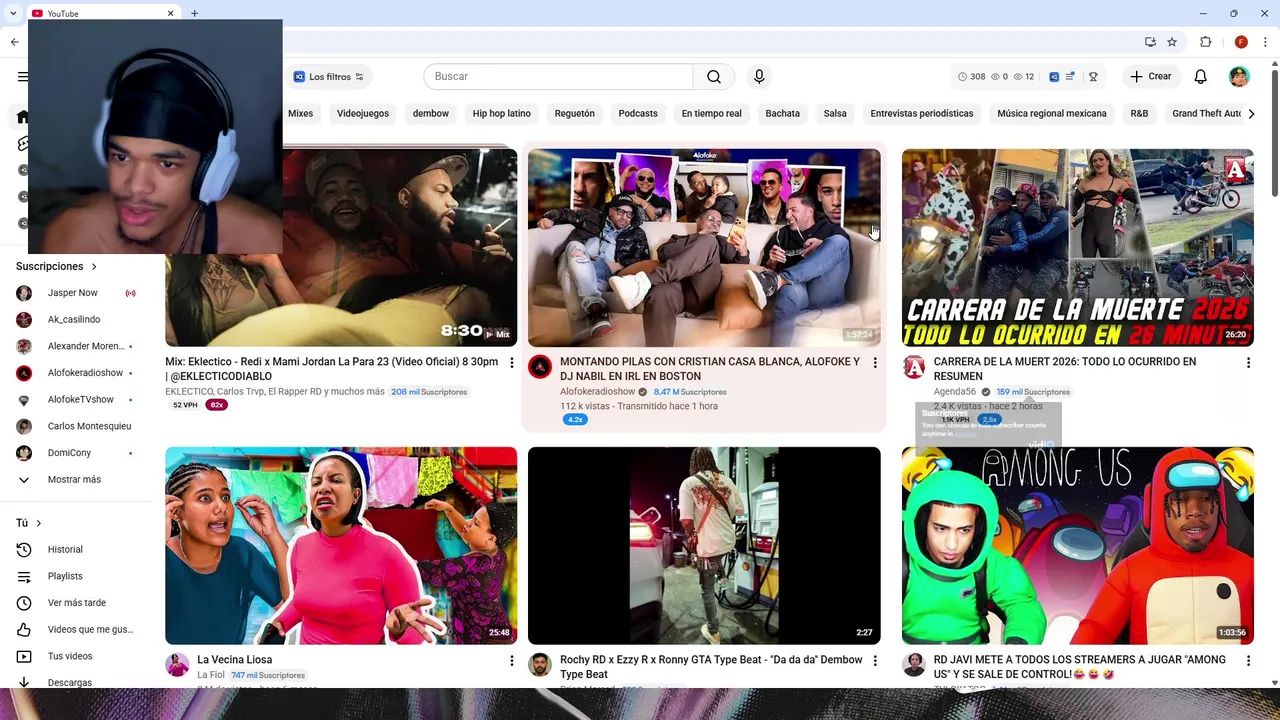Open the La Fiol channel avatar

tap(177, 665)
